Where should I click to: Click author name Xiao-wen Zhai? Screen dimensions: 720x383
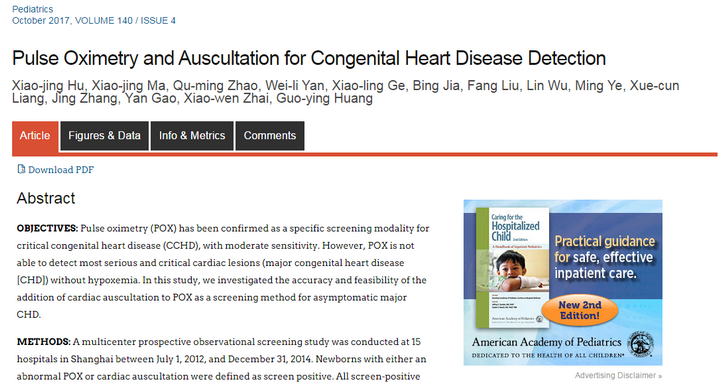click(226, 98)
